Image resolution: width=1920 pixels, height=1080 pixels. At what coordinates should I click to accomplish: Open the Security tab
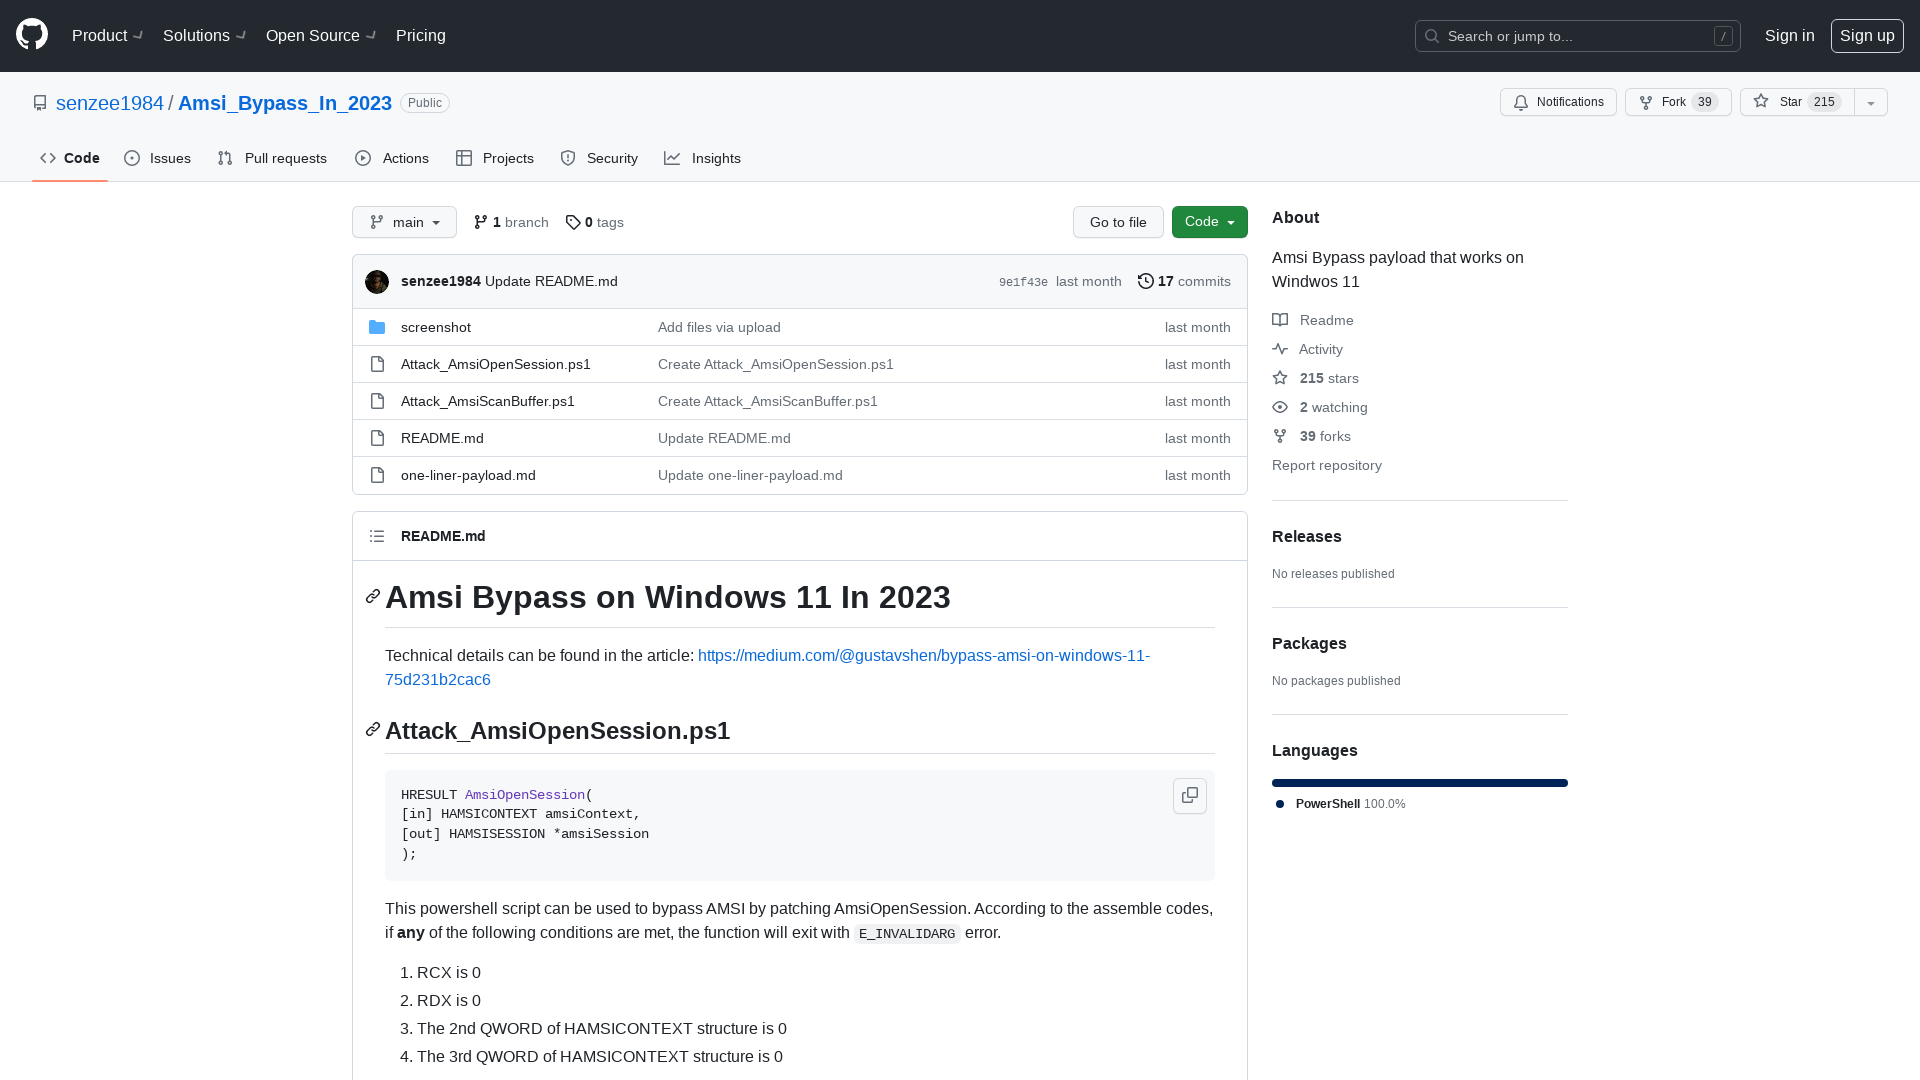click(x=599, y=158)
